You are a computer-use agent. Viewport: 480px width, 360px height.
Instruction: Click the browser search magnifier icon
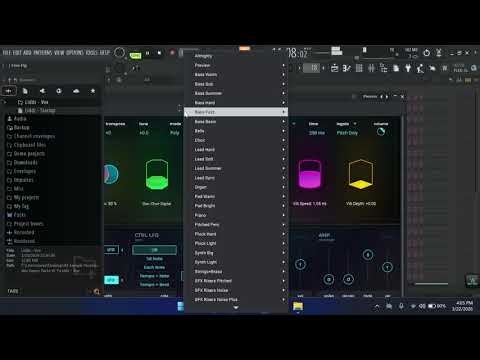click(97, 292)
